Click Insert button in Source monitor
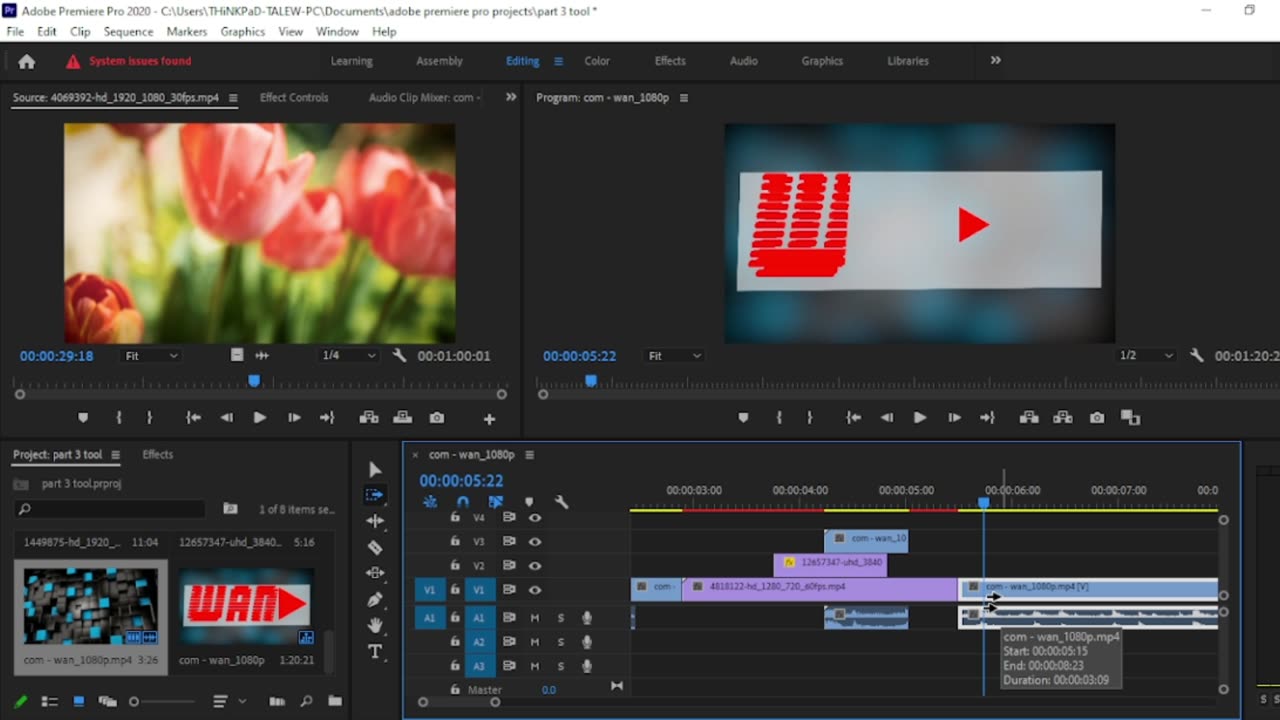The width and height of the screenshot is (1280, 720). pyautogui.click(x=369, y=418)
